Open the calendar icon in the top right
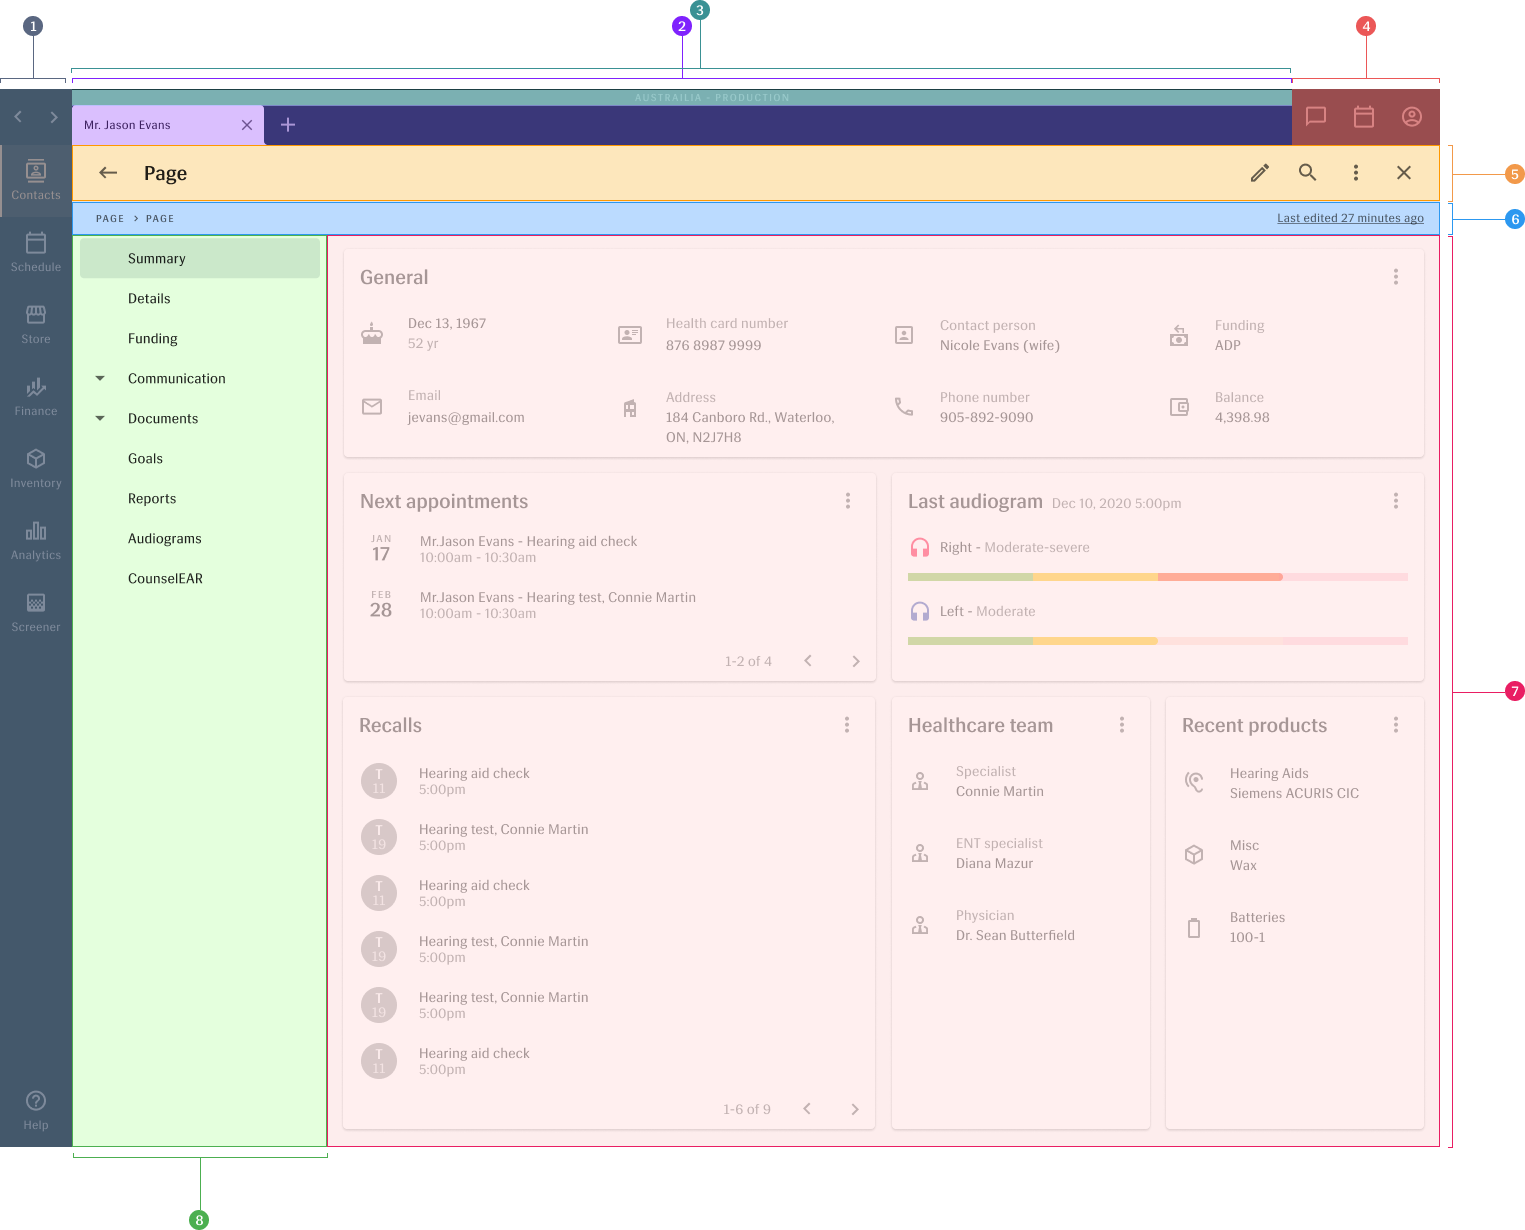Viewport: 1525px width, 1230px height. tap(1363, 117)
